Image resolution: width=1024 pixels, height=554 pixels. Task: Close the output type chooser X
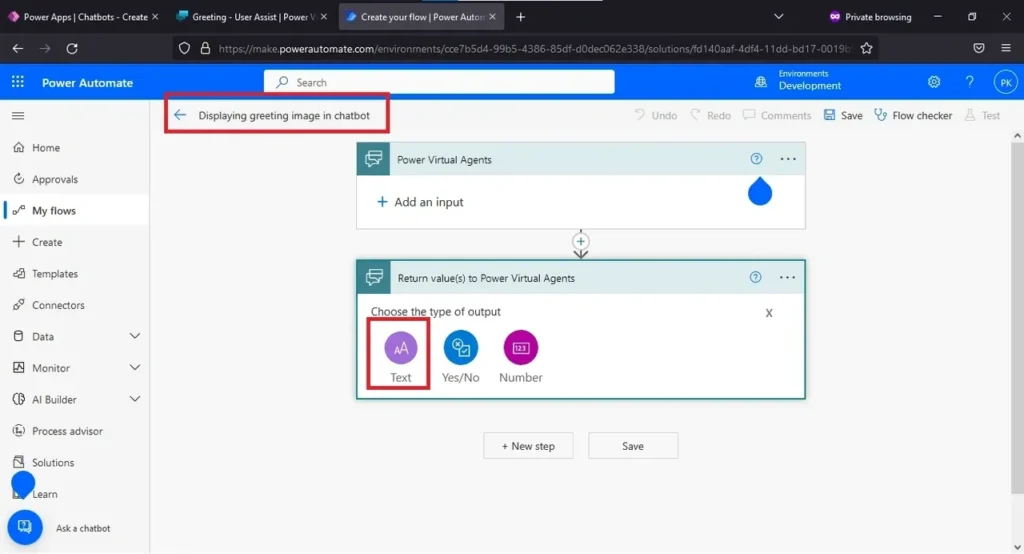[x=769, y=313]
